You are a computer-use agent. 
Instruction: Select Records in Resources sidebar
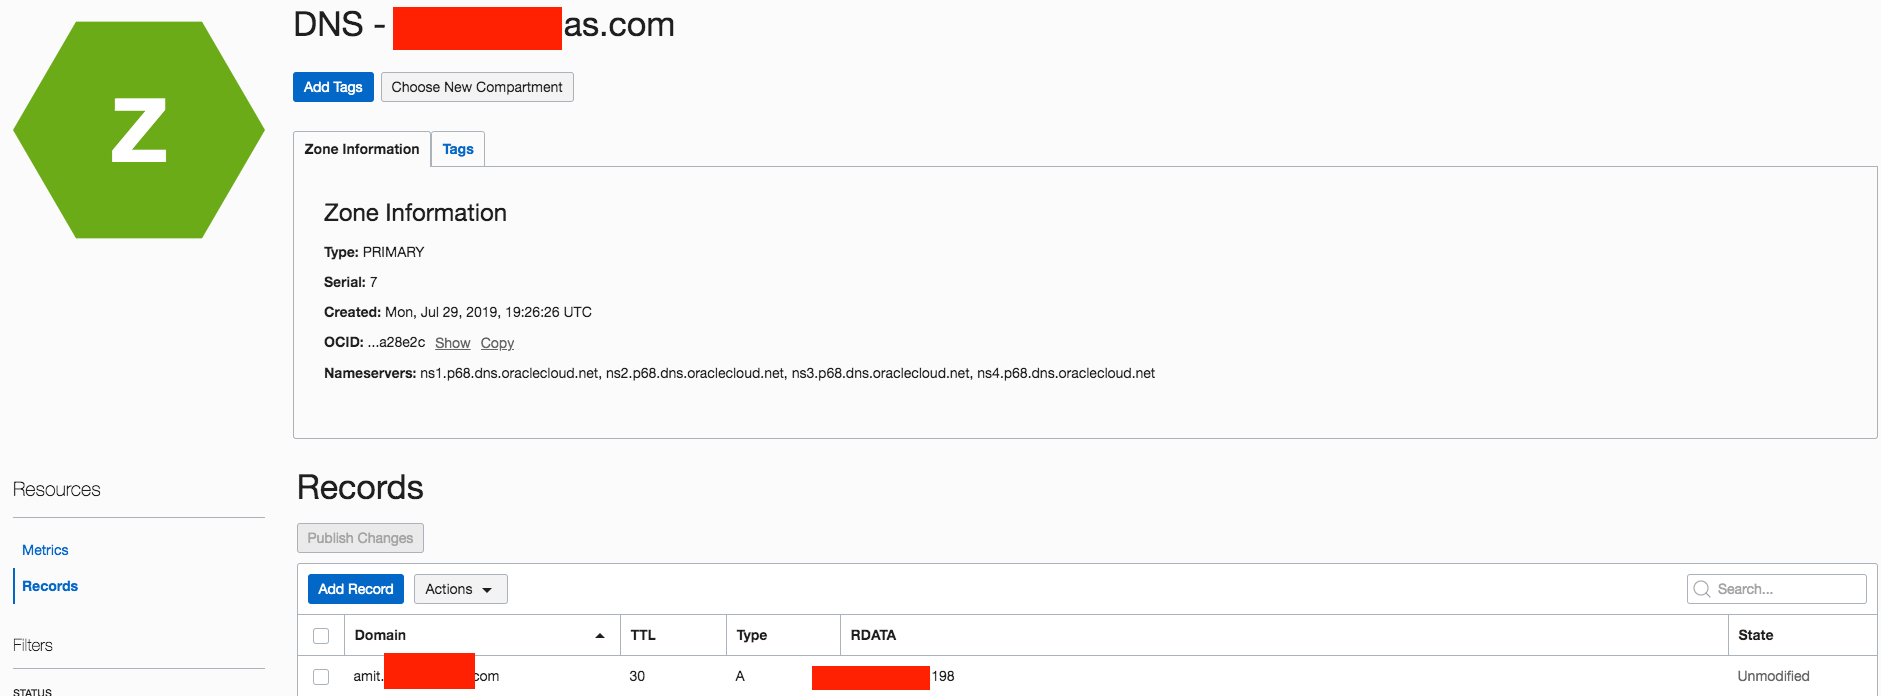50,586
